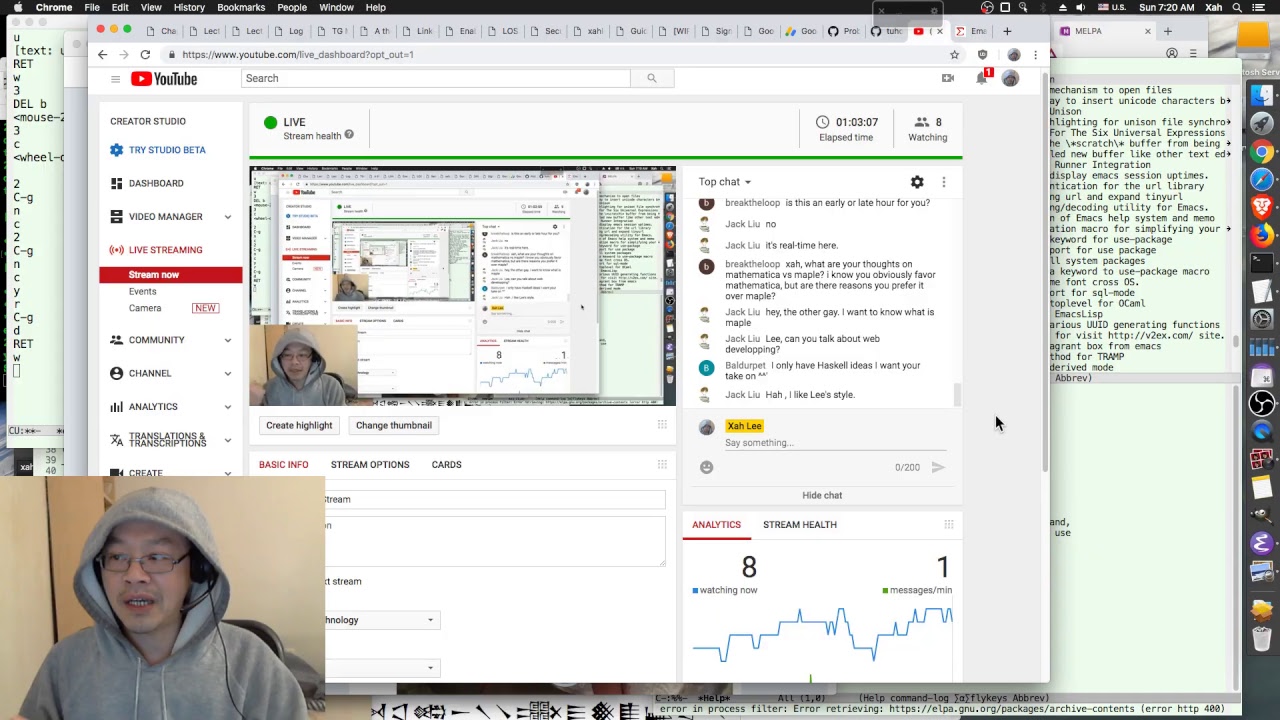The width and height of the screenshot is (1280, 720).
Task: Go to Dashboard in Creator Studio
Action: [156, 183]
